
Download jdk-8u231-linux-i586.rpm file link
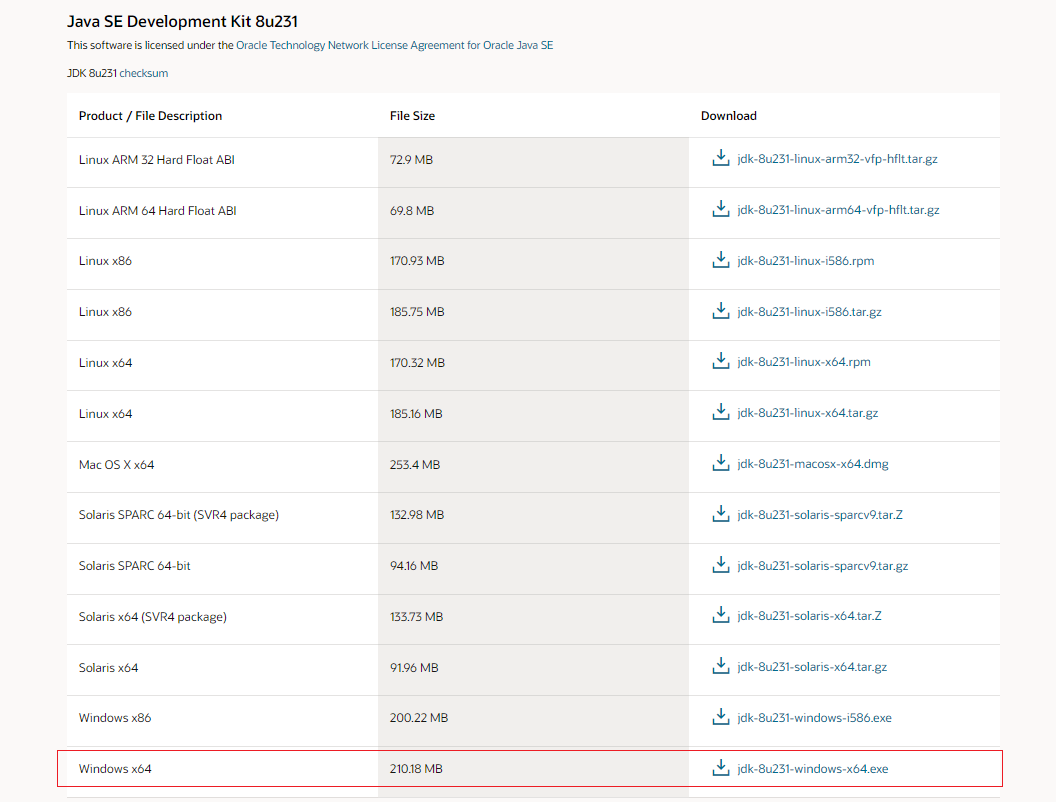(x=805, y=261)
